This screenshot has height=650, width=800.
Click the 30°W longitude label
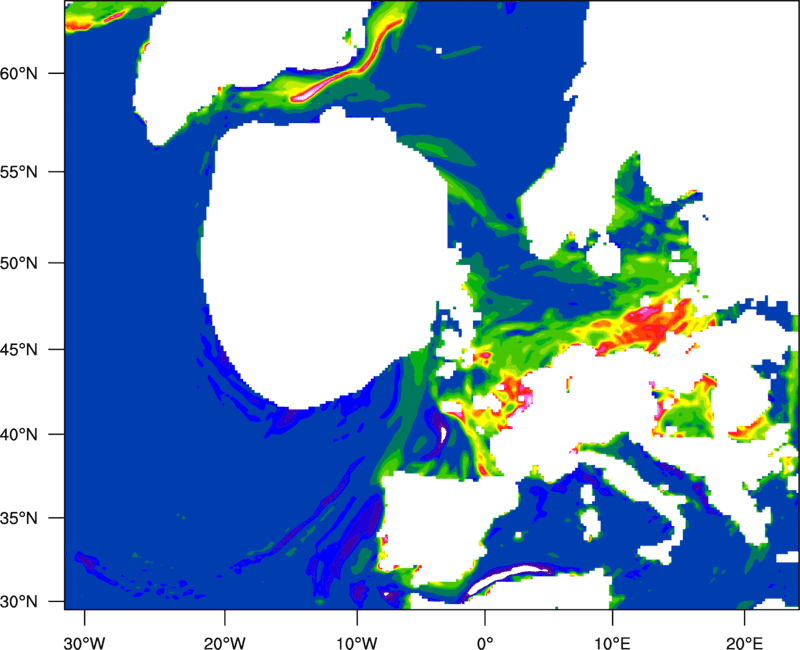(85, 643)
